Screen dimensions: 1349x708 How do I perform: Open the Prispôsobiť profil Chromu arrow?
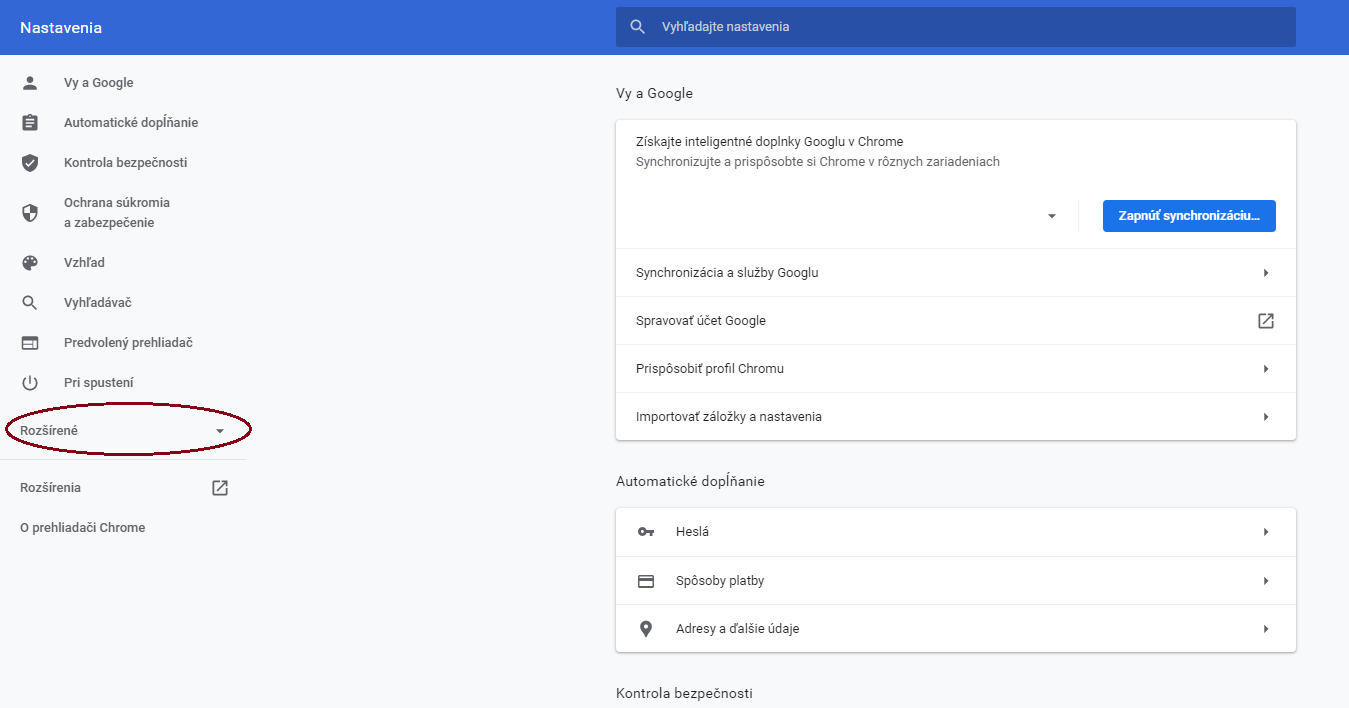(x=1266, y=369)
